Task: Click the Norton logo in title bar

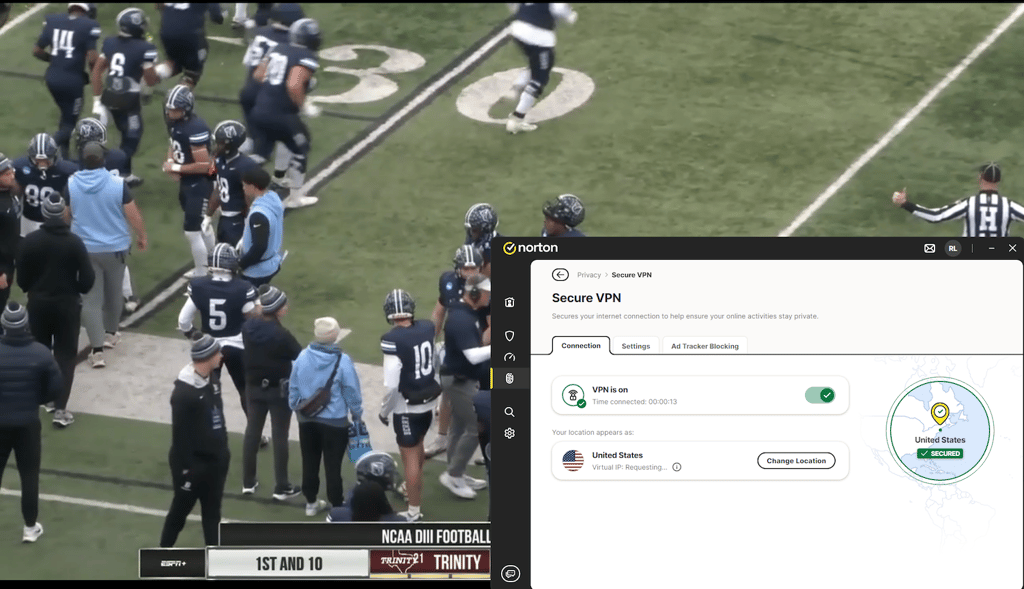Action: tap(530, 248)
